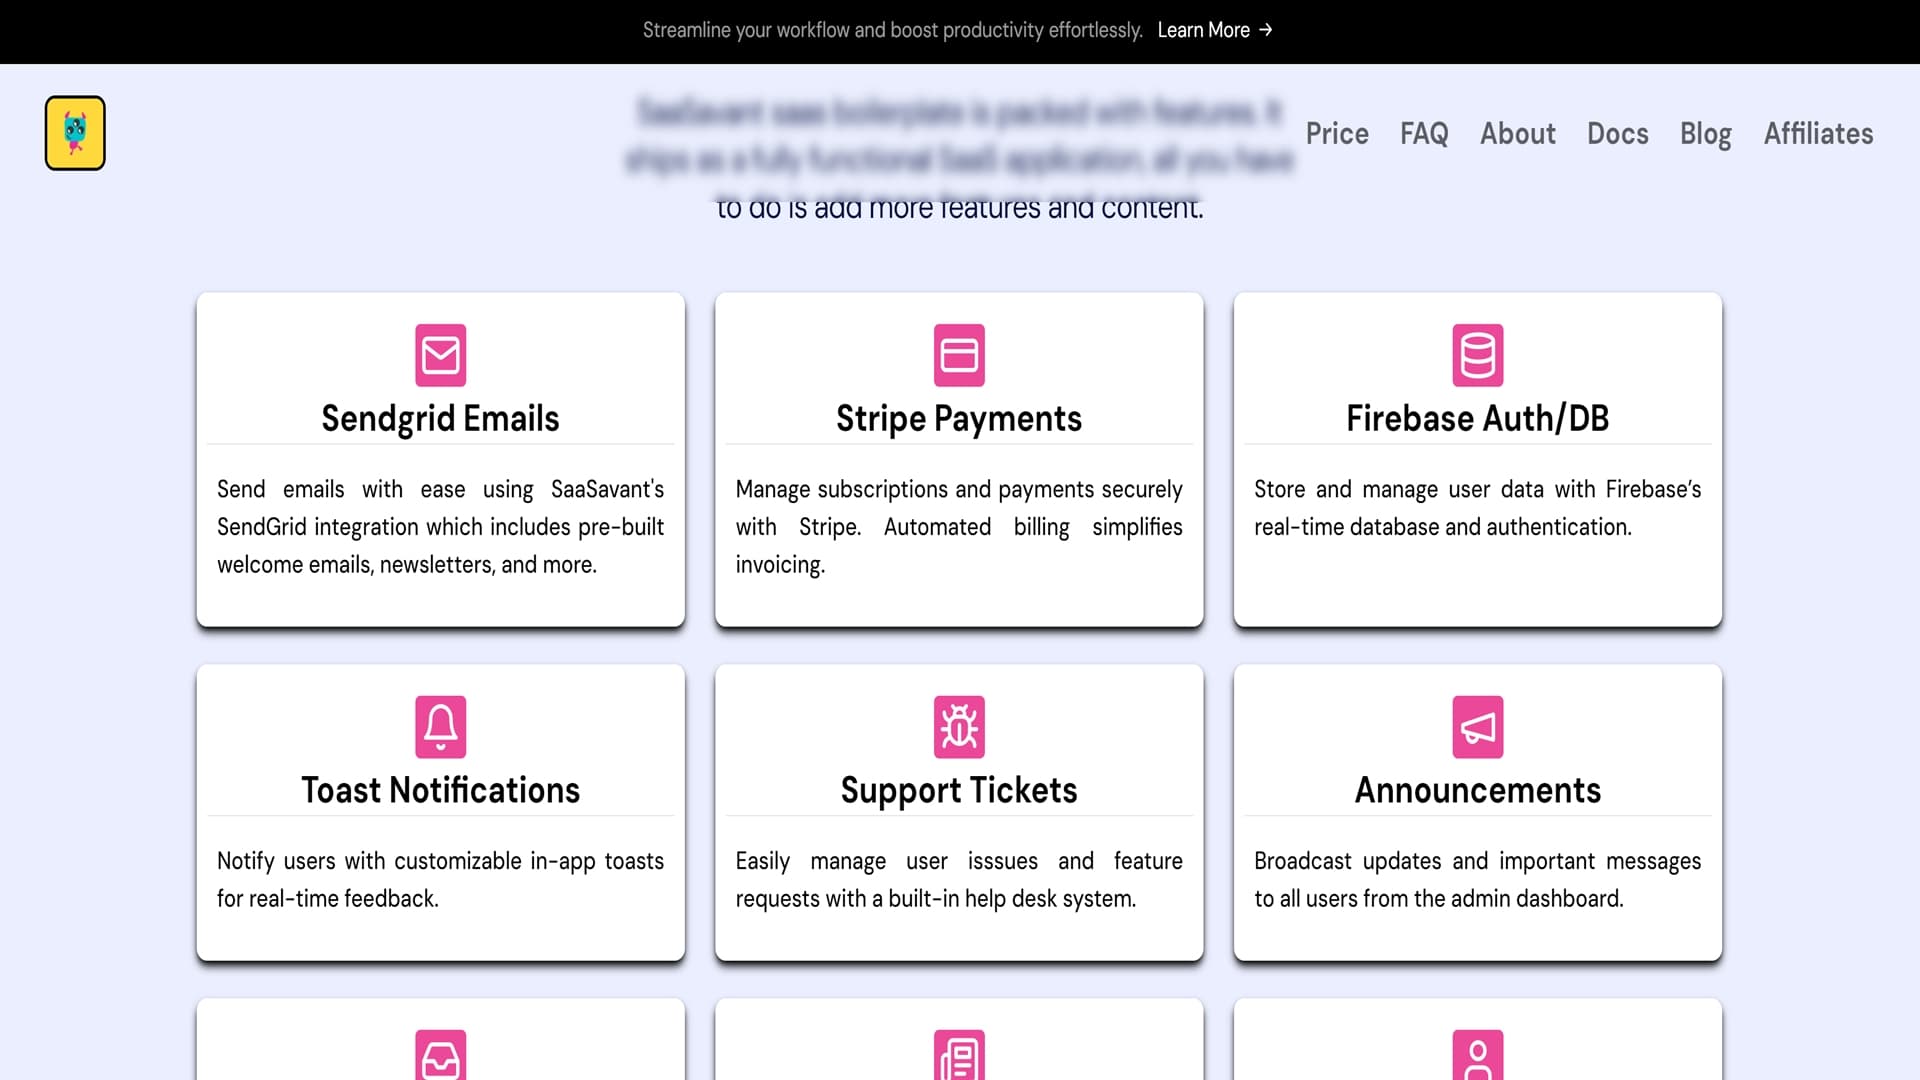Image resolution: width=1920 pixels, height=1080 pixels.
Task: Click the Announcements megaphone icon
Action: pos(1477,727)
